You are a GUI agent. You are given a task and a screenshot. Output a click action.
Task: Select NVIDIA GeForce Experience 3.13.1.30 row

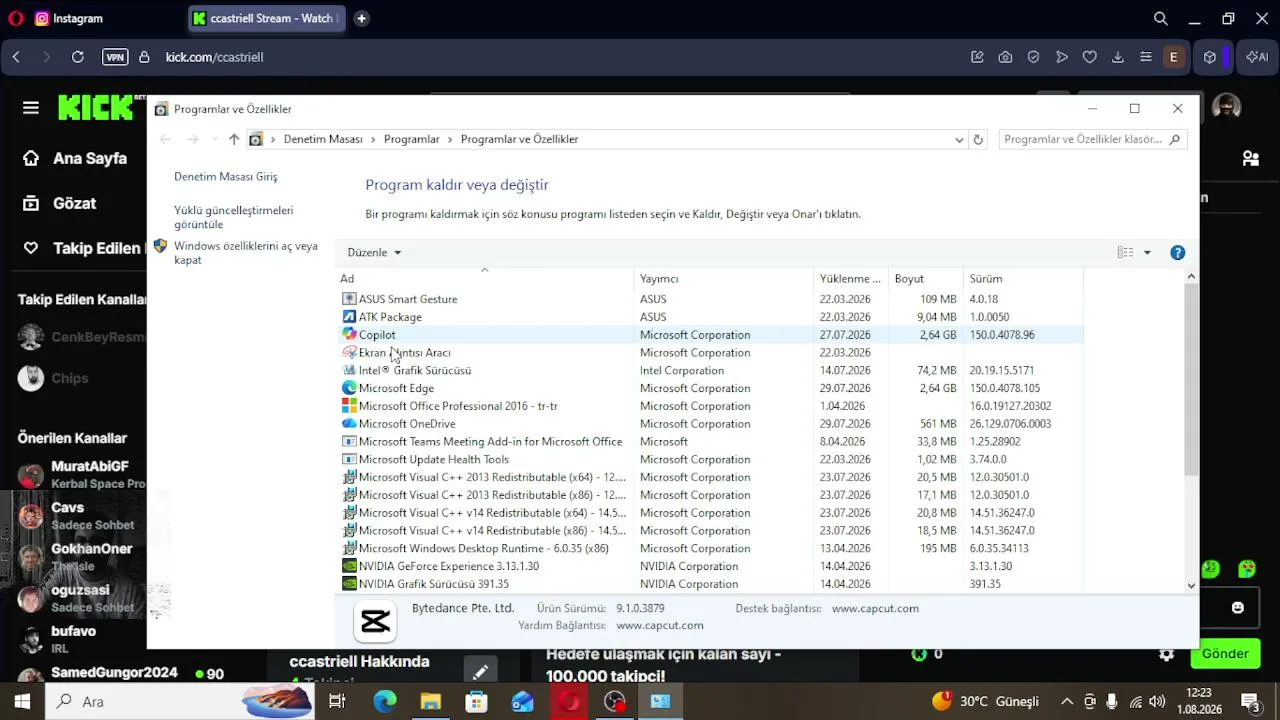(710, 566)
